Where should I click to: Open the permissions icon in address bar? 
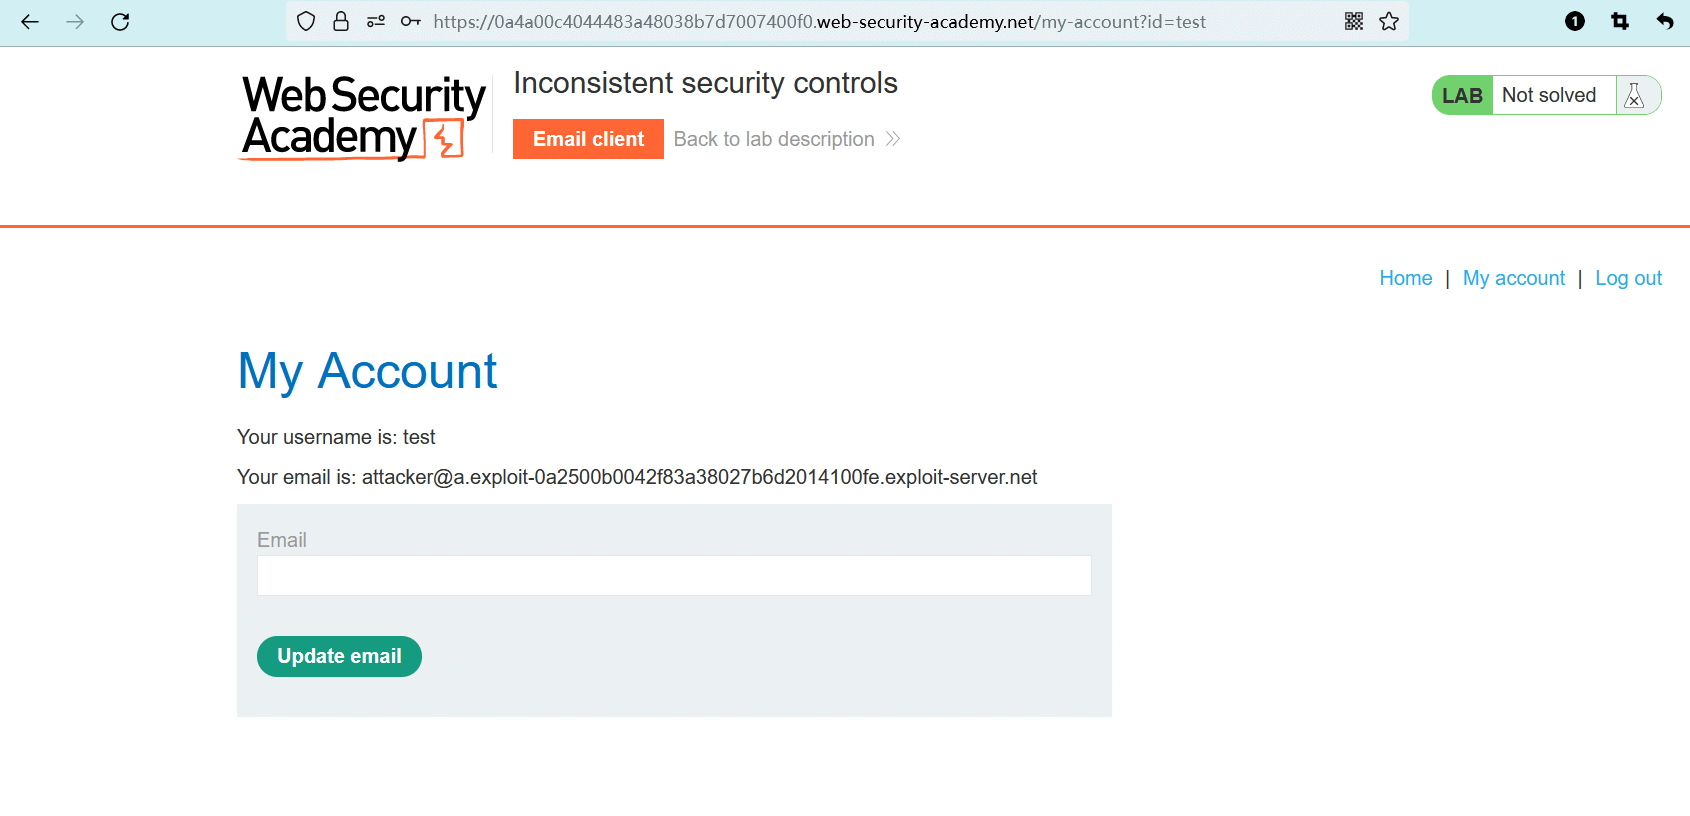pyautogui.click(x=376, y=22)
